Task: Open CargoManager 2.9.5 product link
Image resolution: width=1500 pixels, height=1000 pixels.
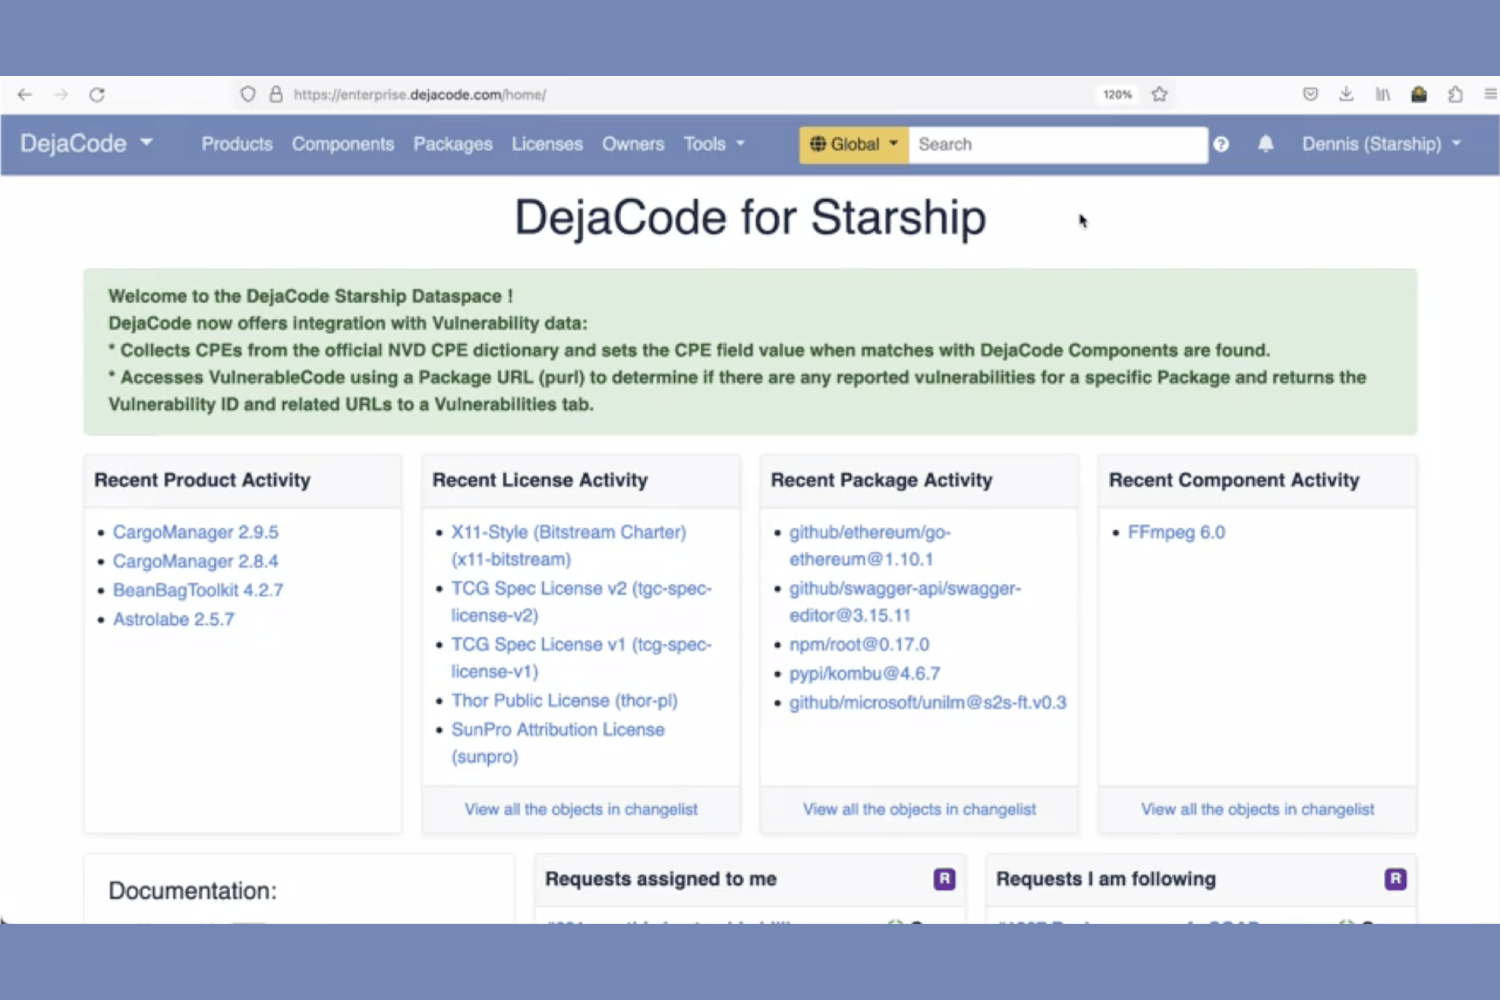Action: pyautogui.click(x=196, y=532)
